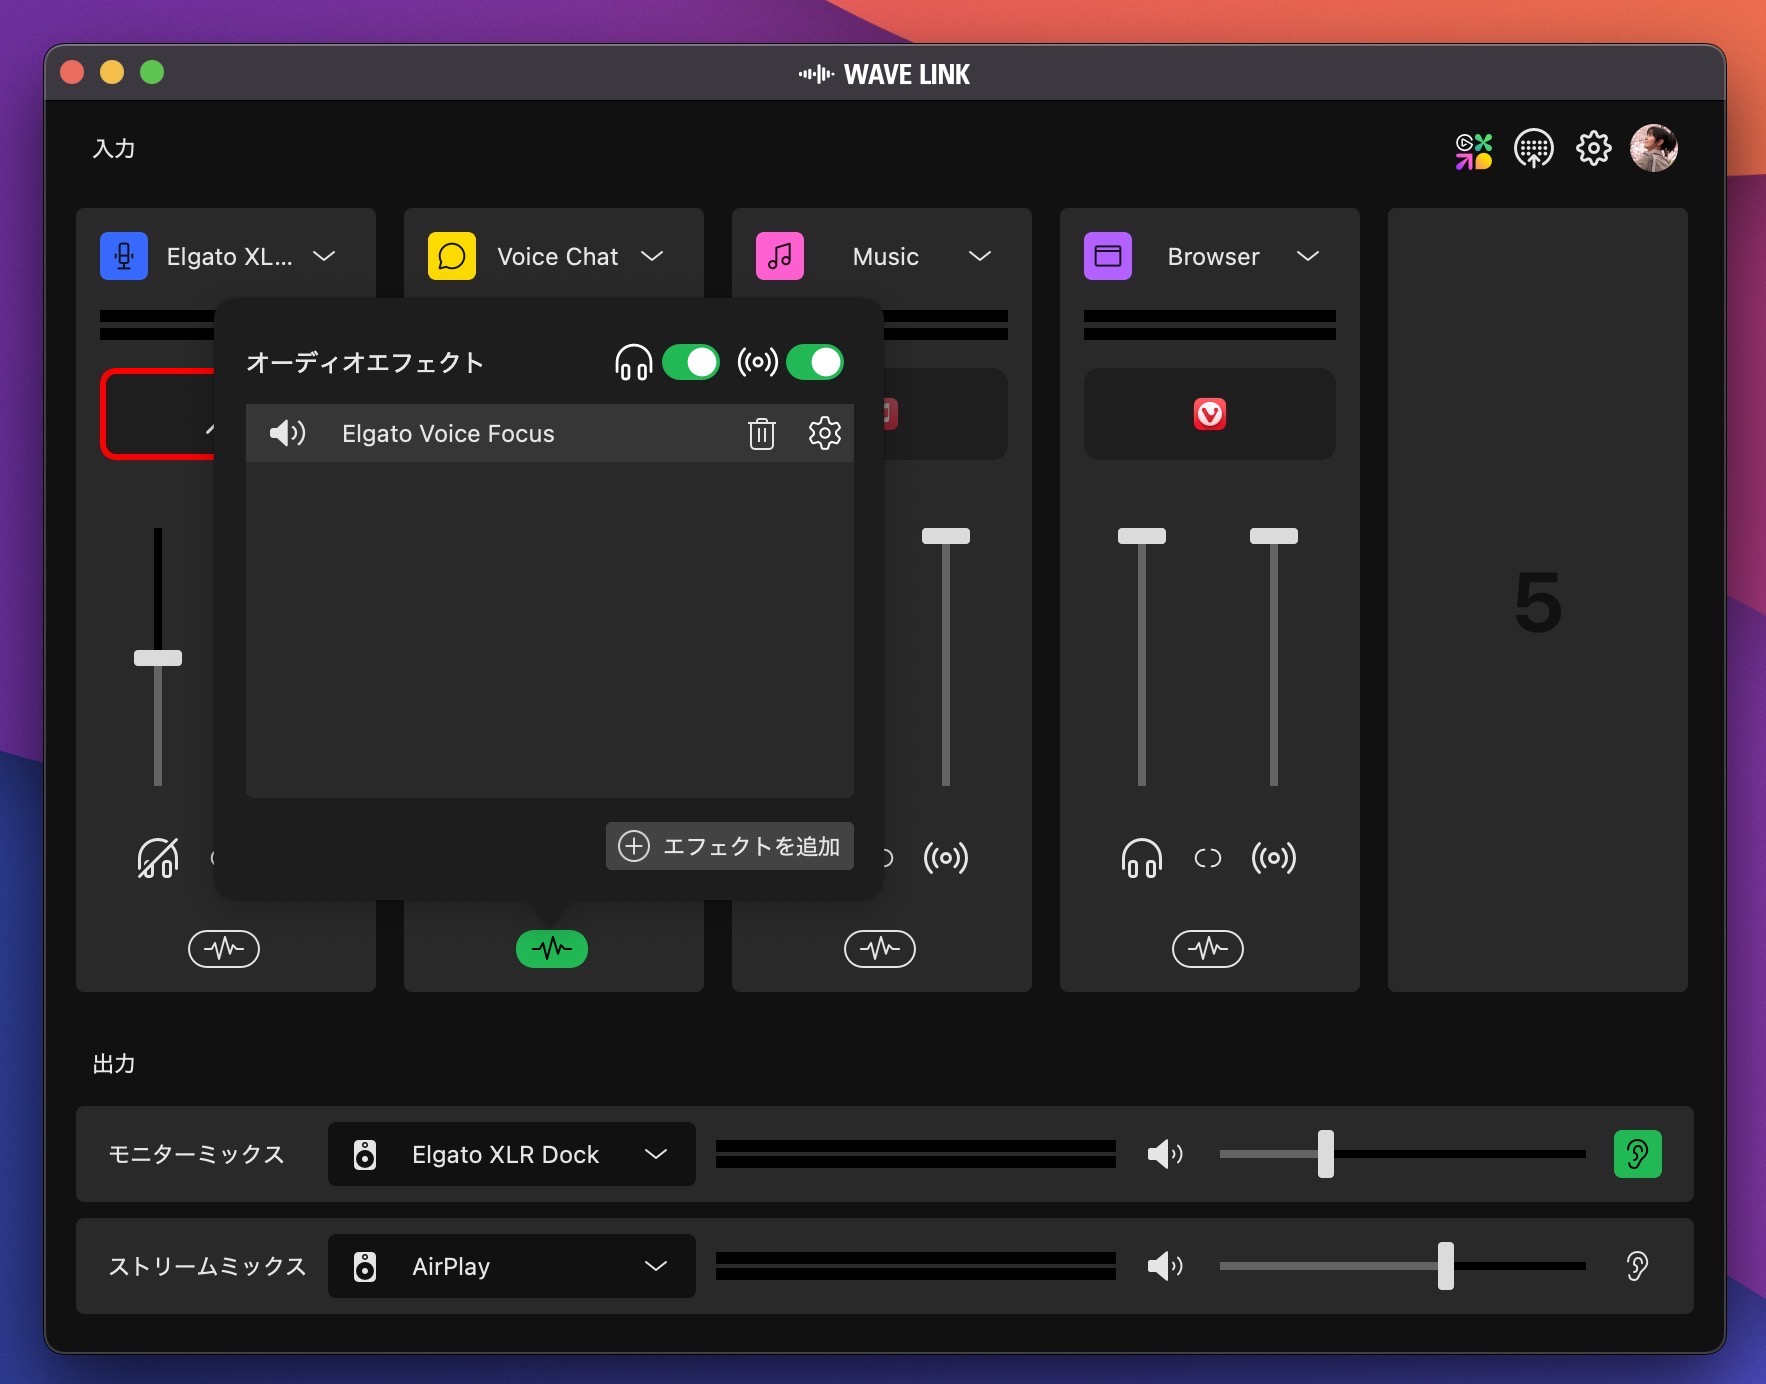
Task: Click the user profile avatar
Action: (x=1653, y=149)
